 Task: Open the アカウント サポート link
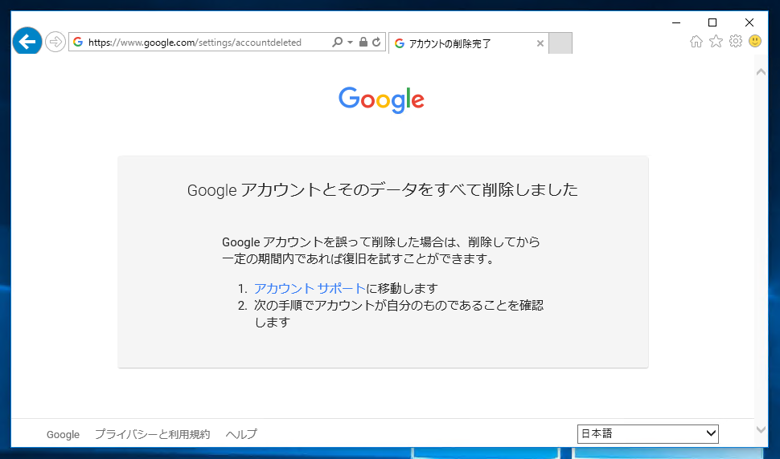[x=310, y=288]
